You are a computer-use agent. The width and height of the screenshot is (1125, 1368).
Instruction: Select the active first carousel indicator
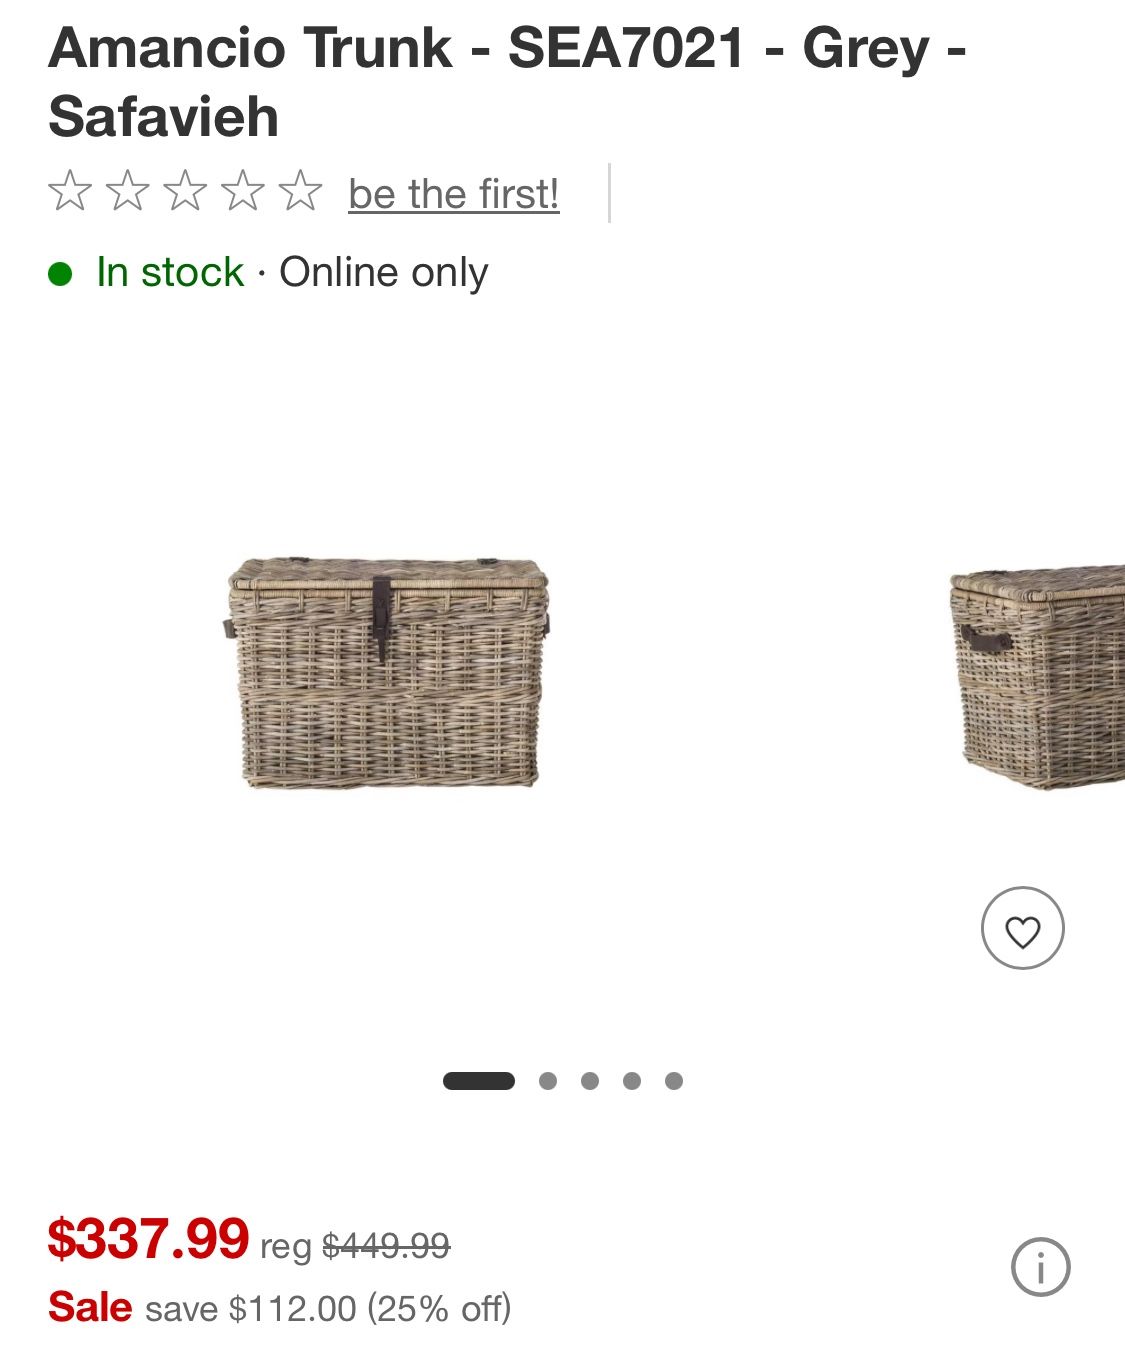click(479, 1081)
